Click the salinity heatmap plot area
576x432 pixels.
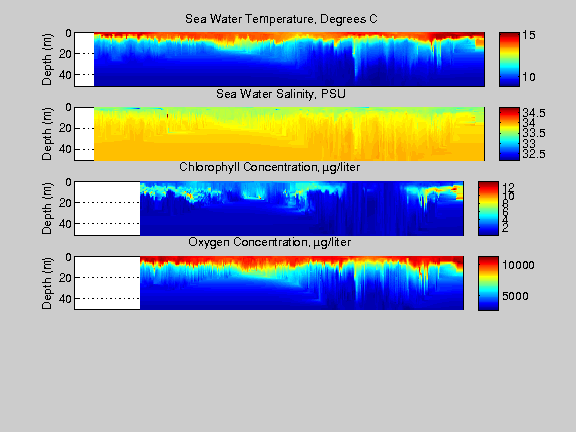pos(280,134)
